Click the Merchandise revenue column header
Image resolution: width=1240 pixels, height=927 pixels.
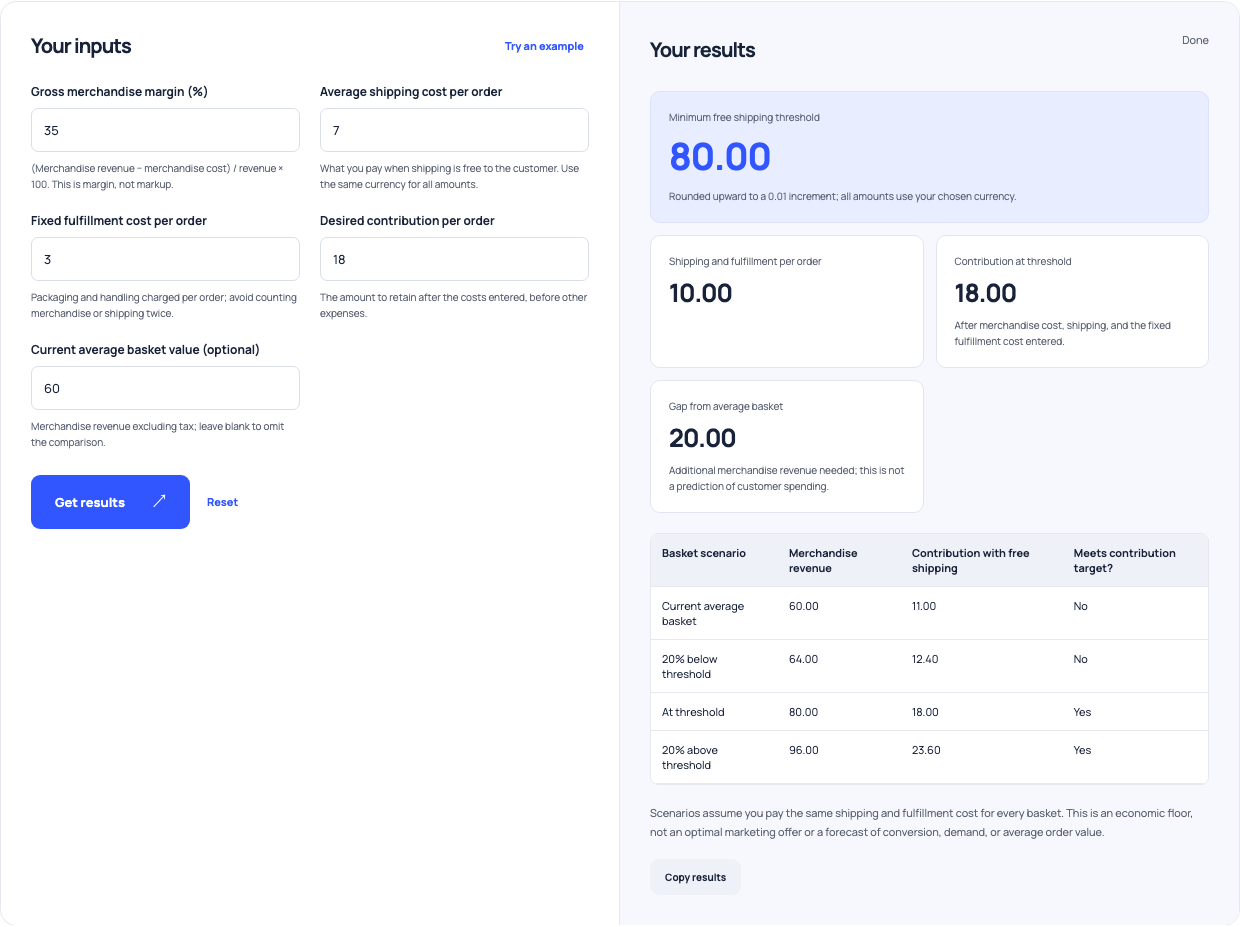[823, 560]
